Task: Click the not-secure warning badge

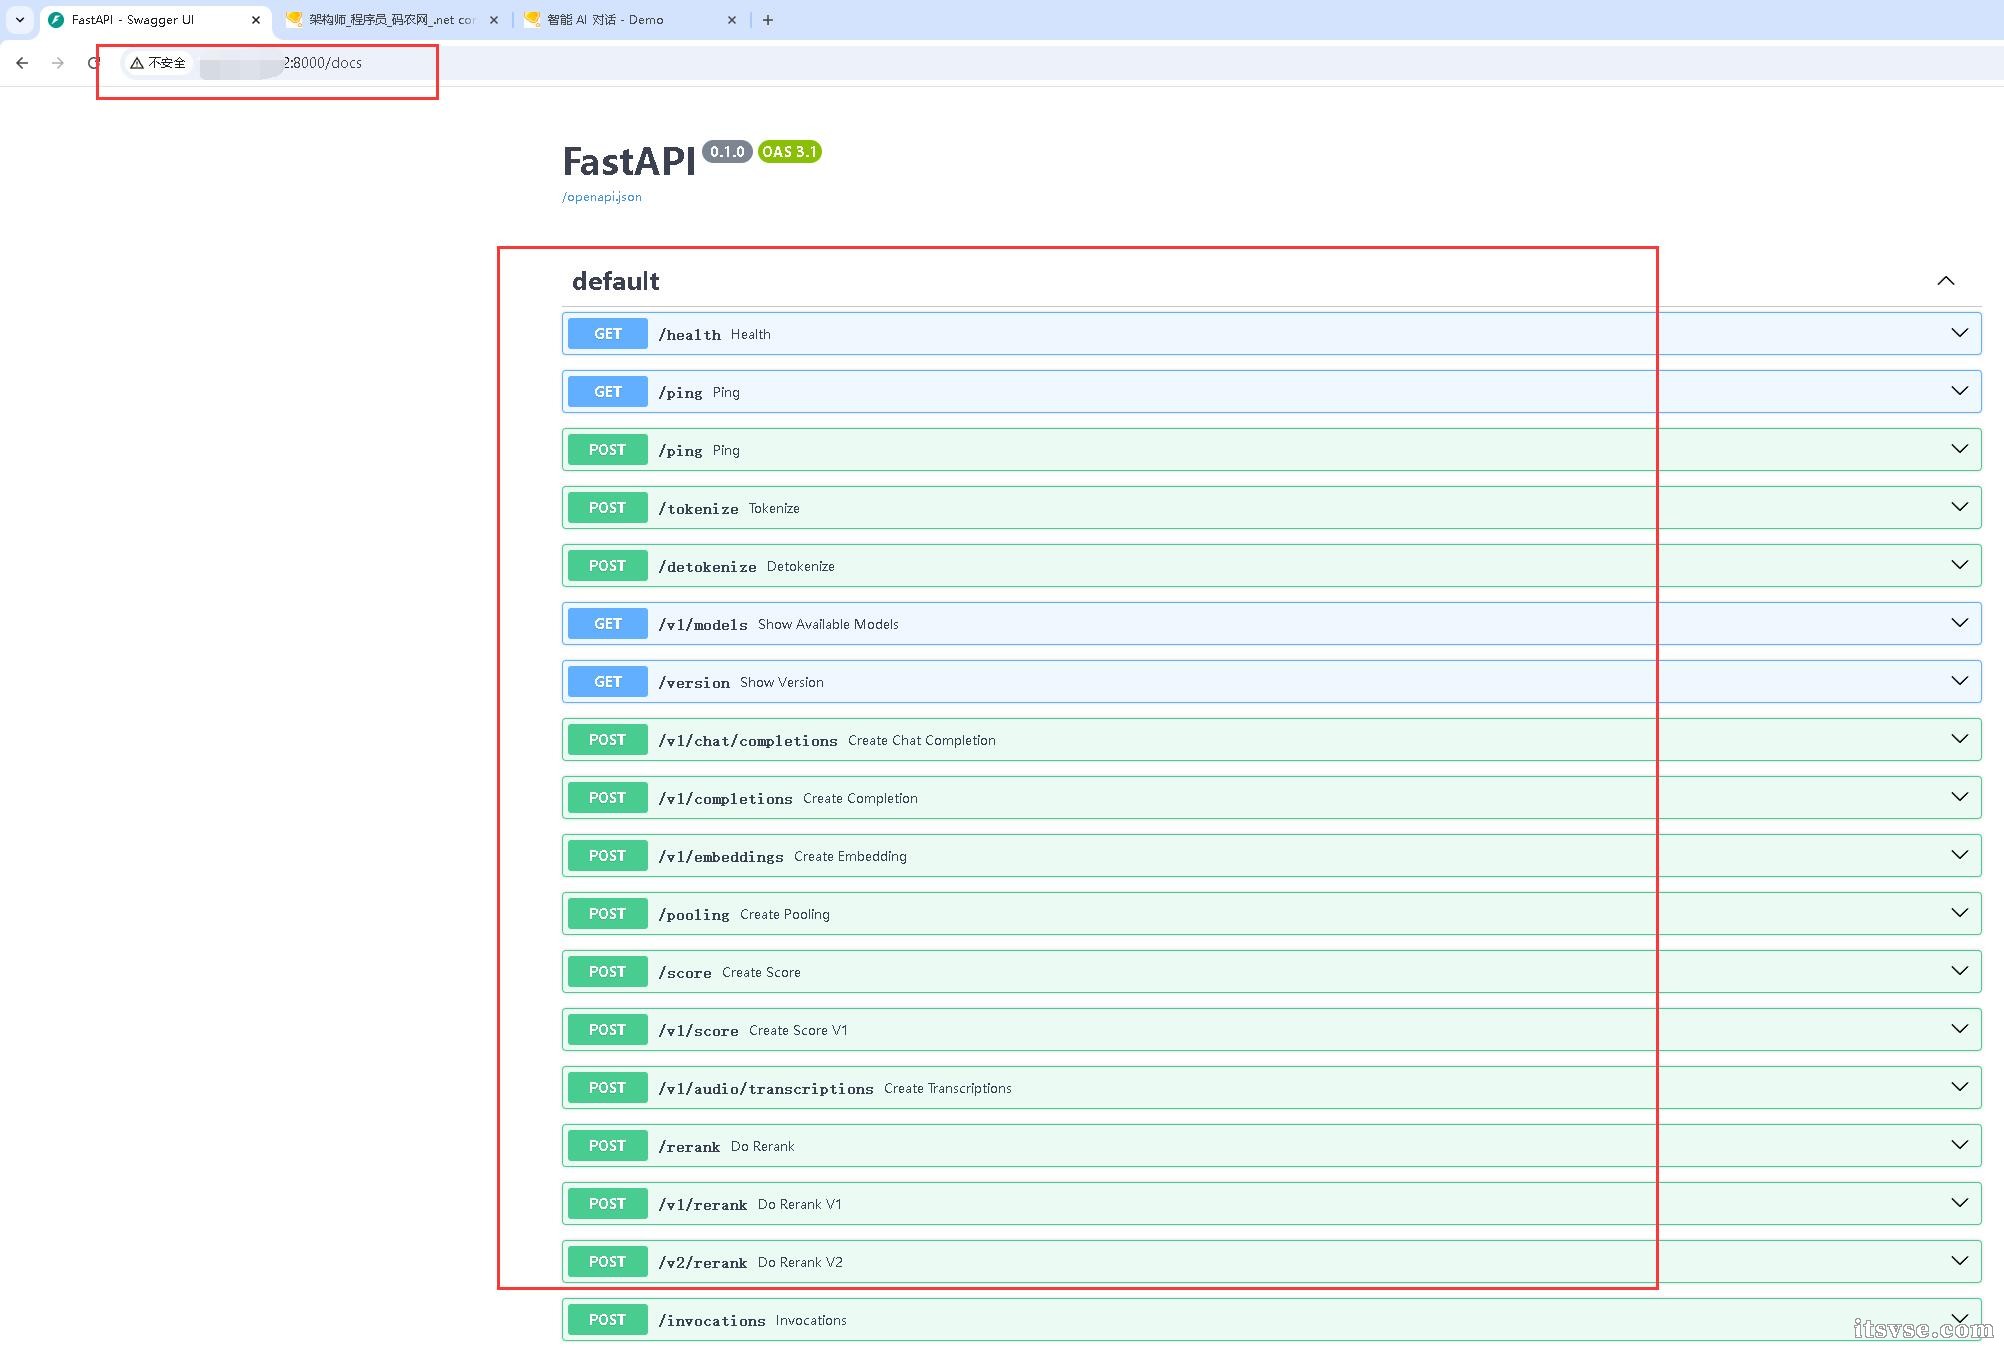Action: point(158,63)
